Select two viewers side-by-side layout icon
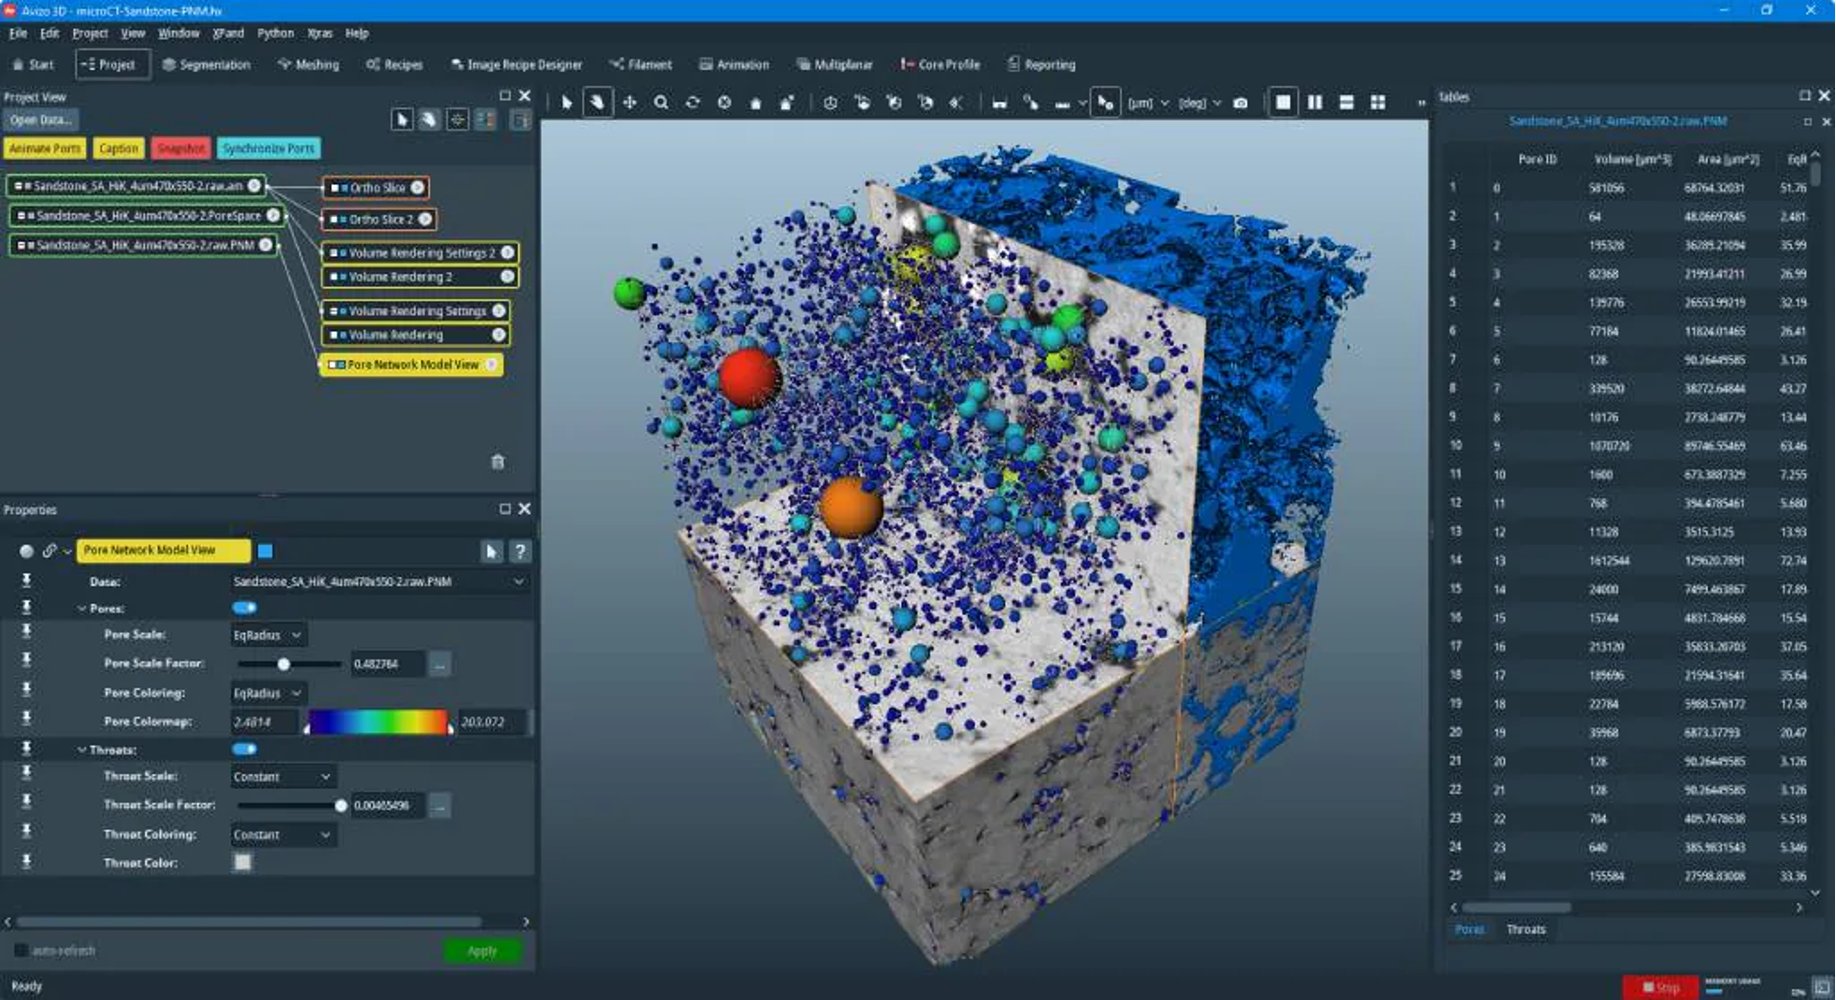 [1315, 102]
